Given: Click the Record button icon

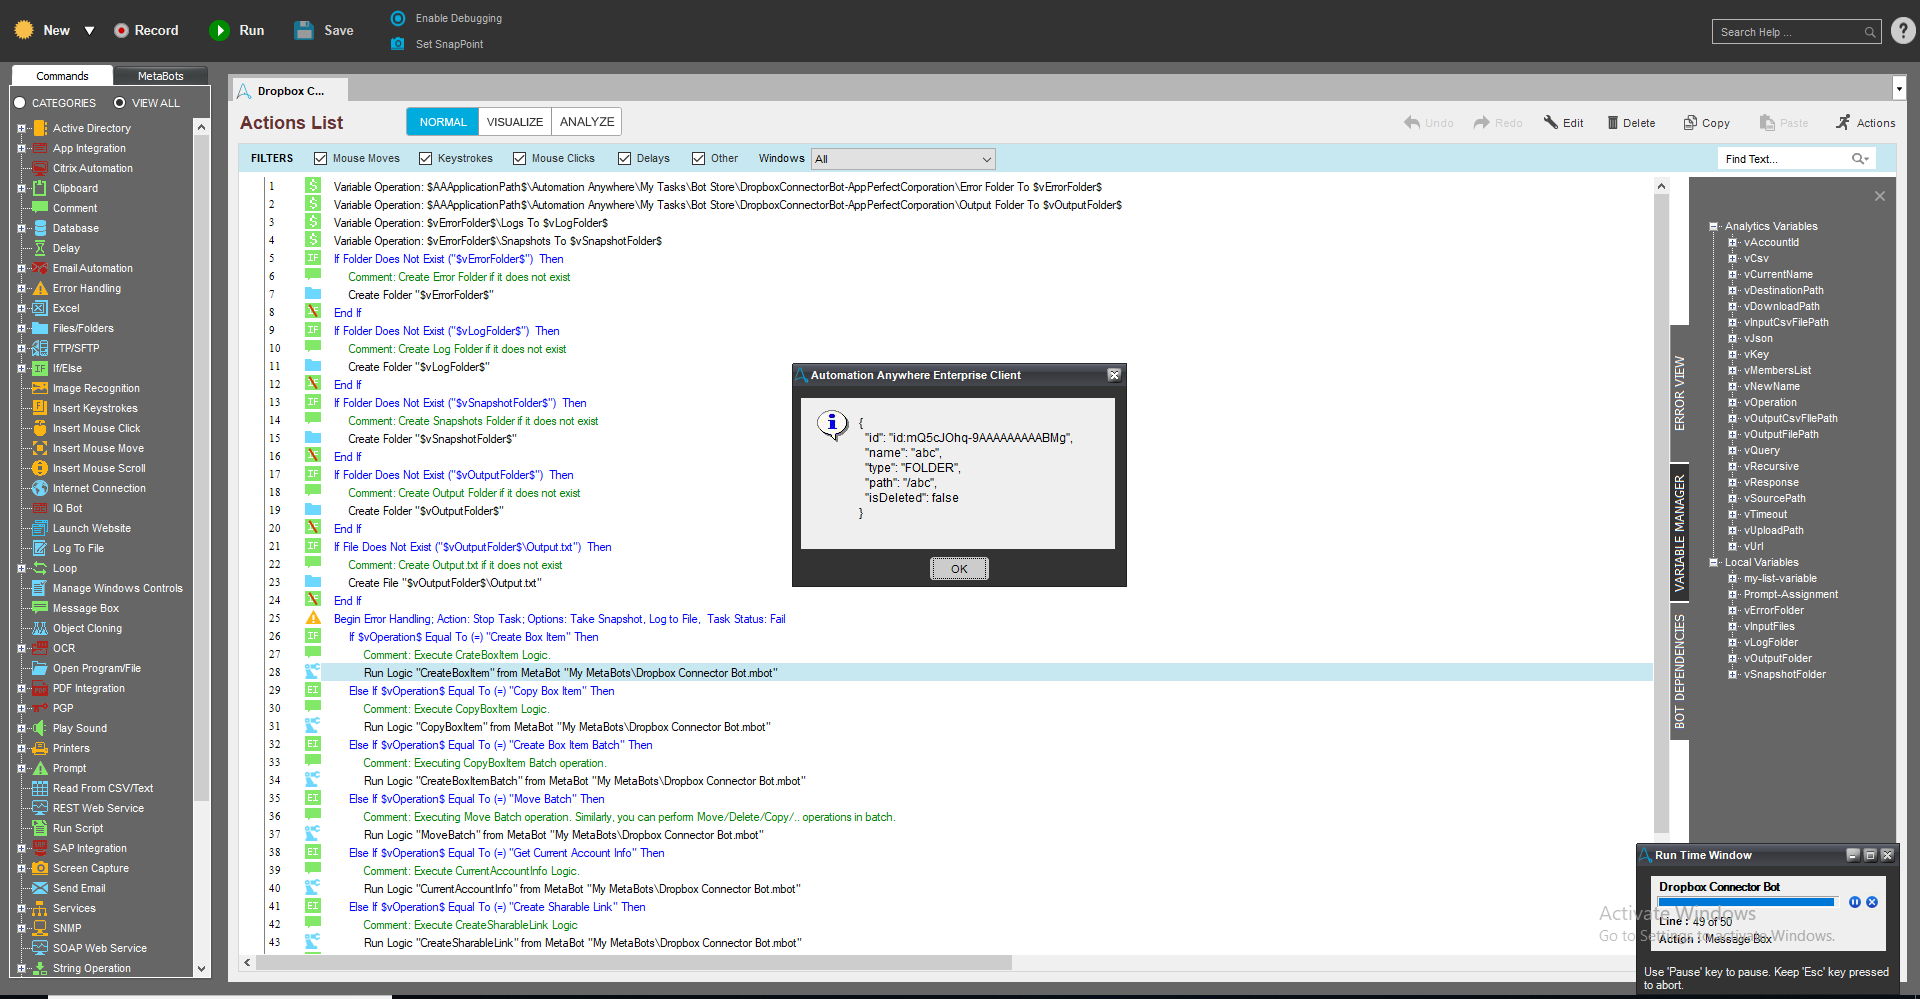Looking at the screenshot, I should (x=121, y=30).
